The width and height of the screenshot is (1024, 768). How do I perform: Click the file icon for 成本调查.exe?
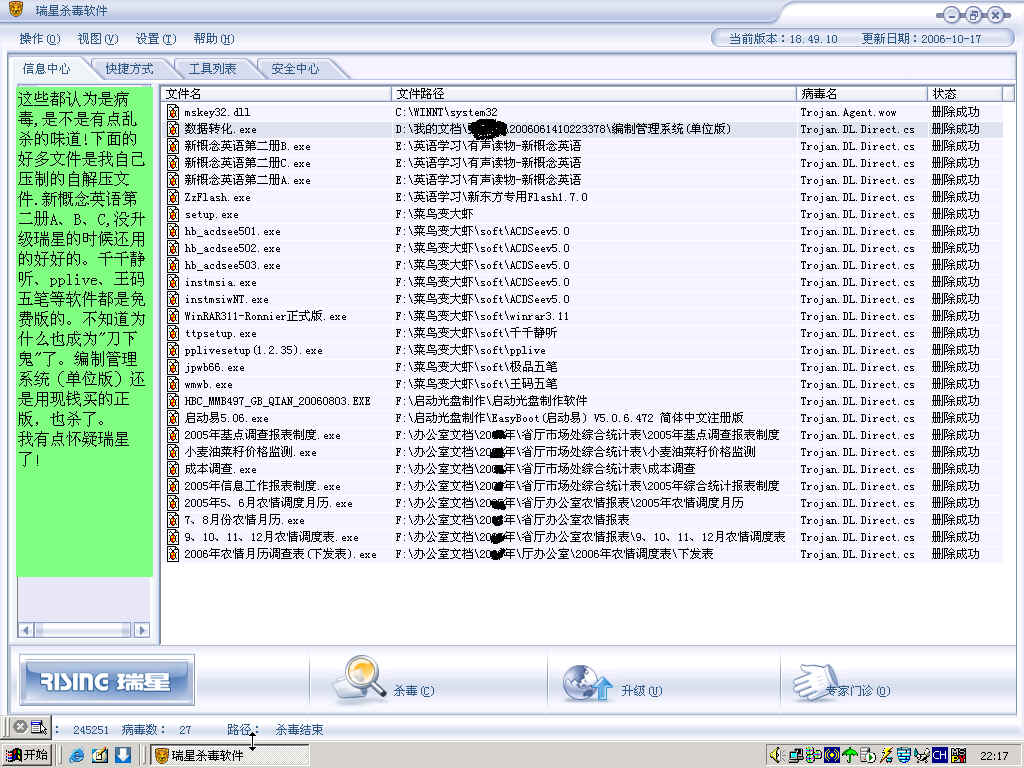coord(172,469)
